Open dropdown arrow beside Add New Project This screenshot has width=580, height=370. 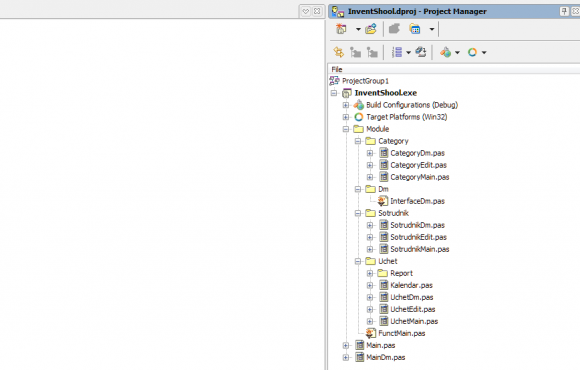(x=358, y=29)
